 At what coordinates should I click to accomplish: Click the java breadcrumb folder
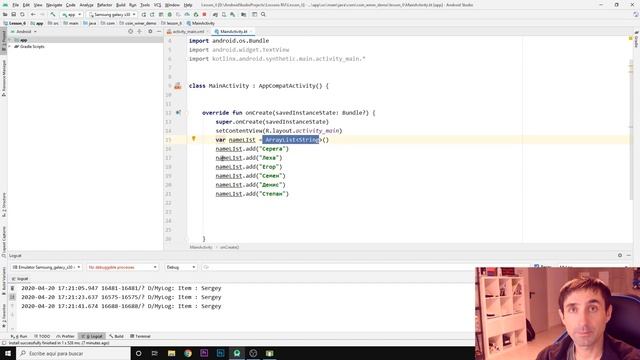click(x=90, y=23)
